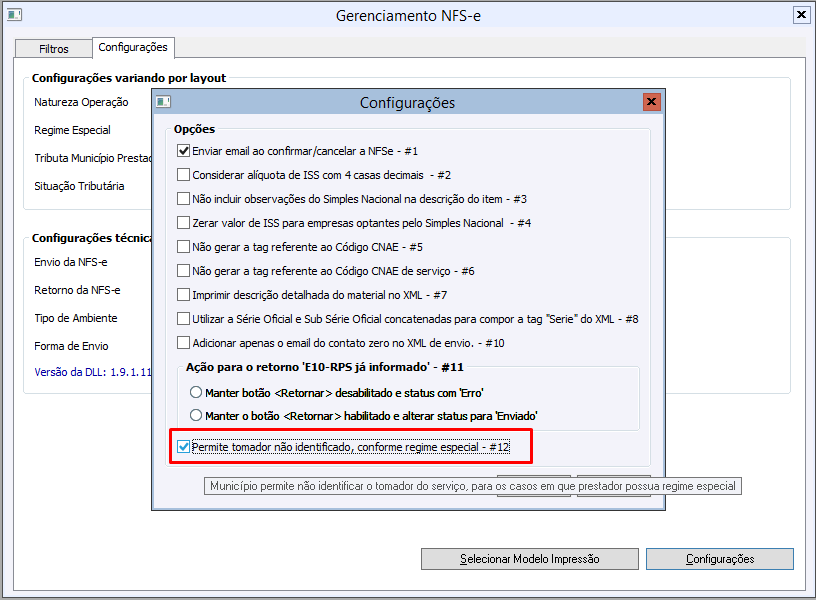The height and width of the screenshot is (600, 816).
Task: Select the Configurações tab
Action: pyautogui.click(x=133, y=47)
